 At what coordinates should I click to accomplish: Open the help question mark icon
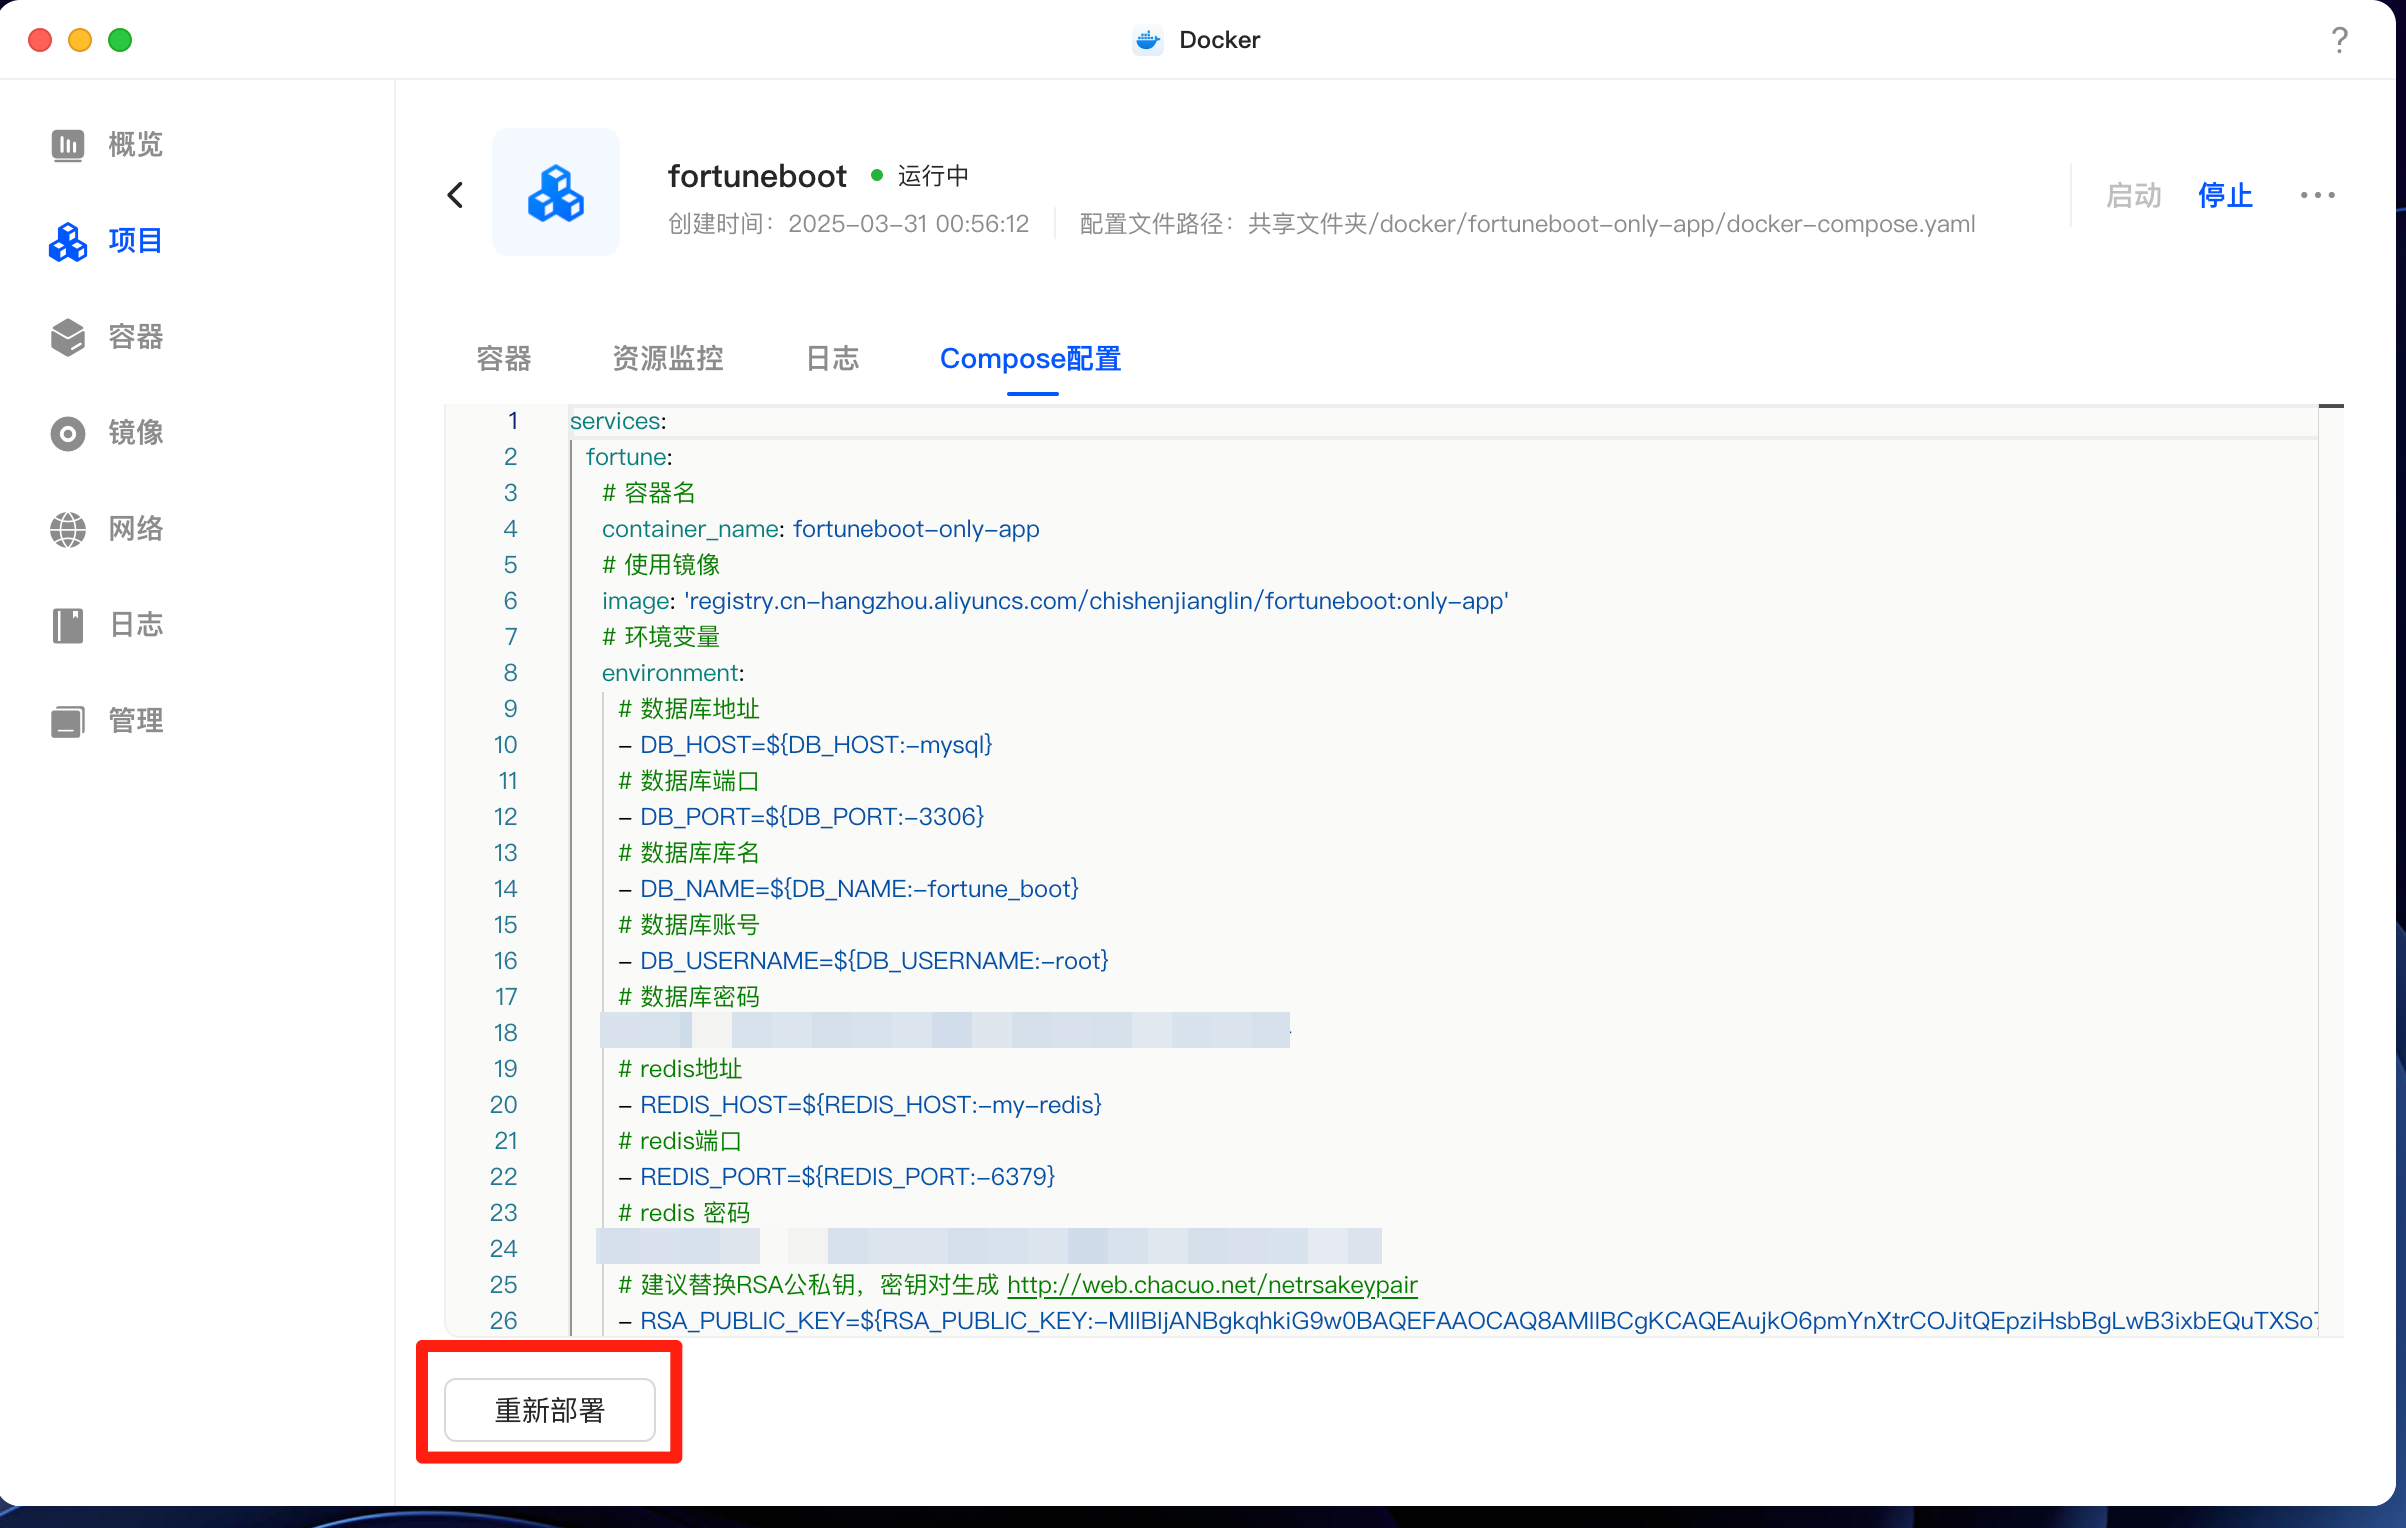click(x=2339, y=40)
